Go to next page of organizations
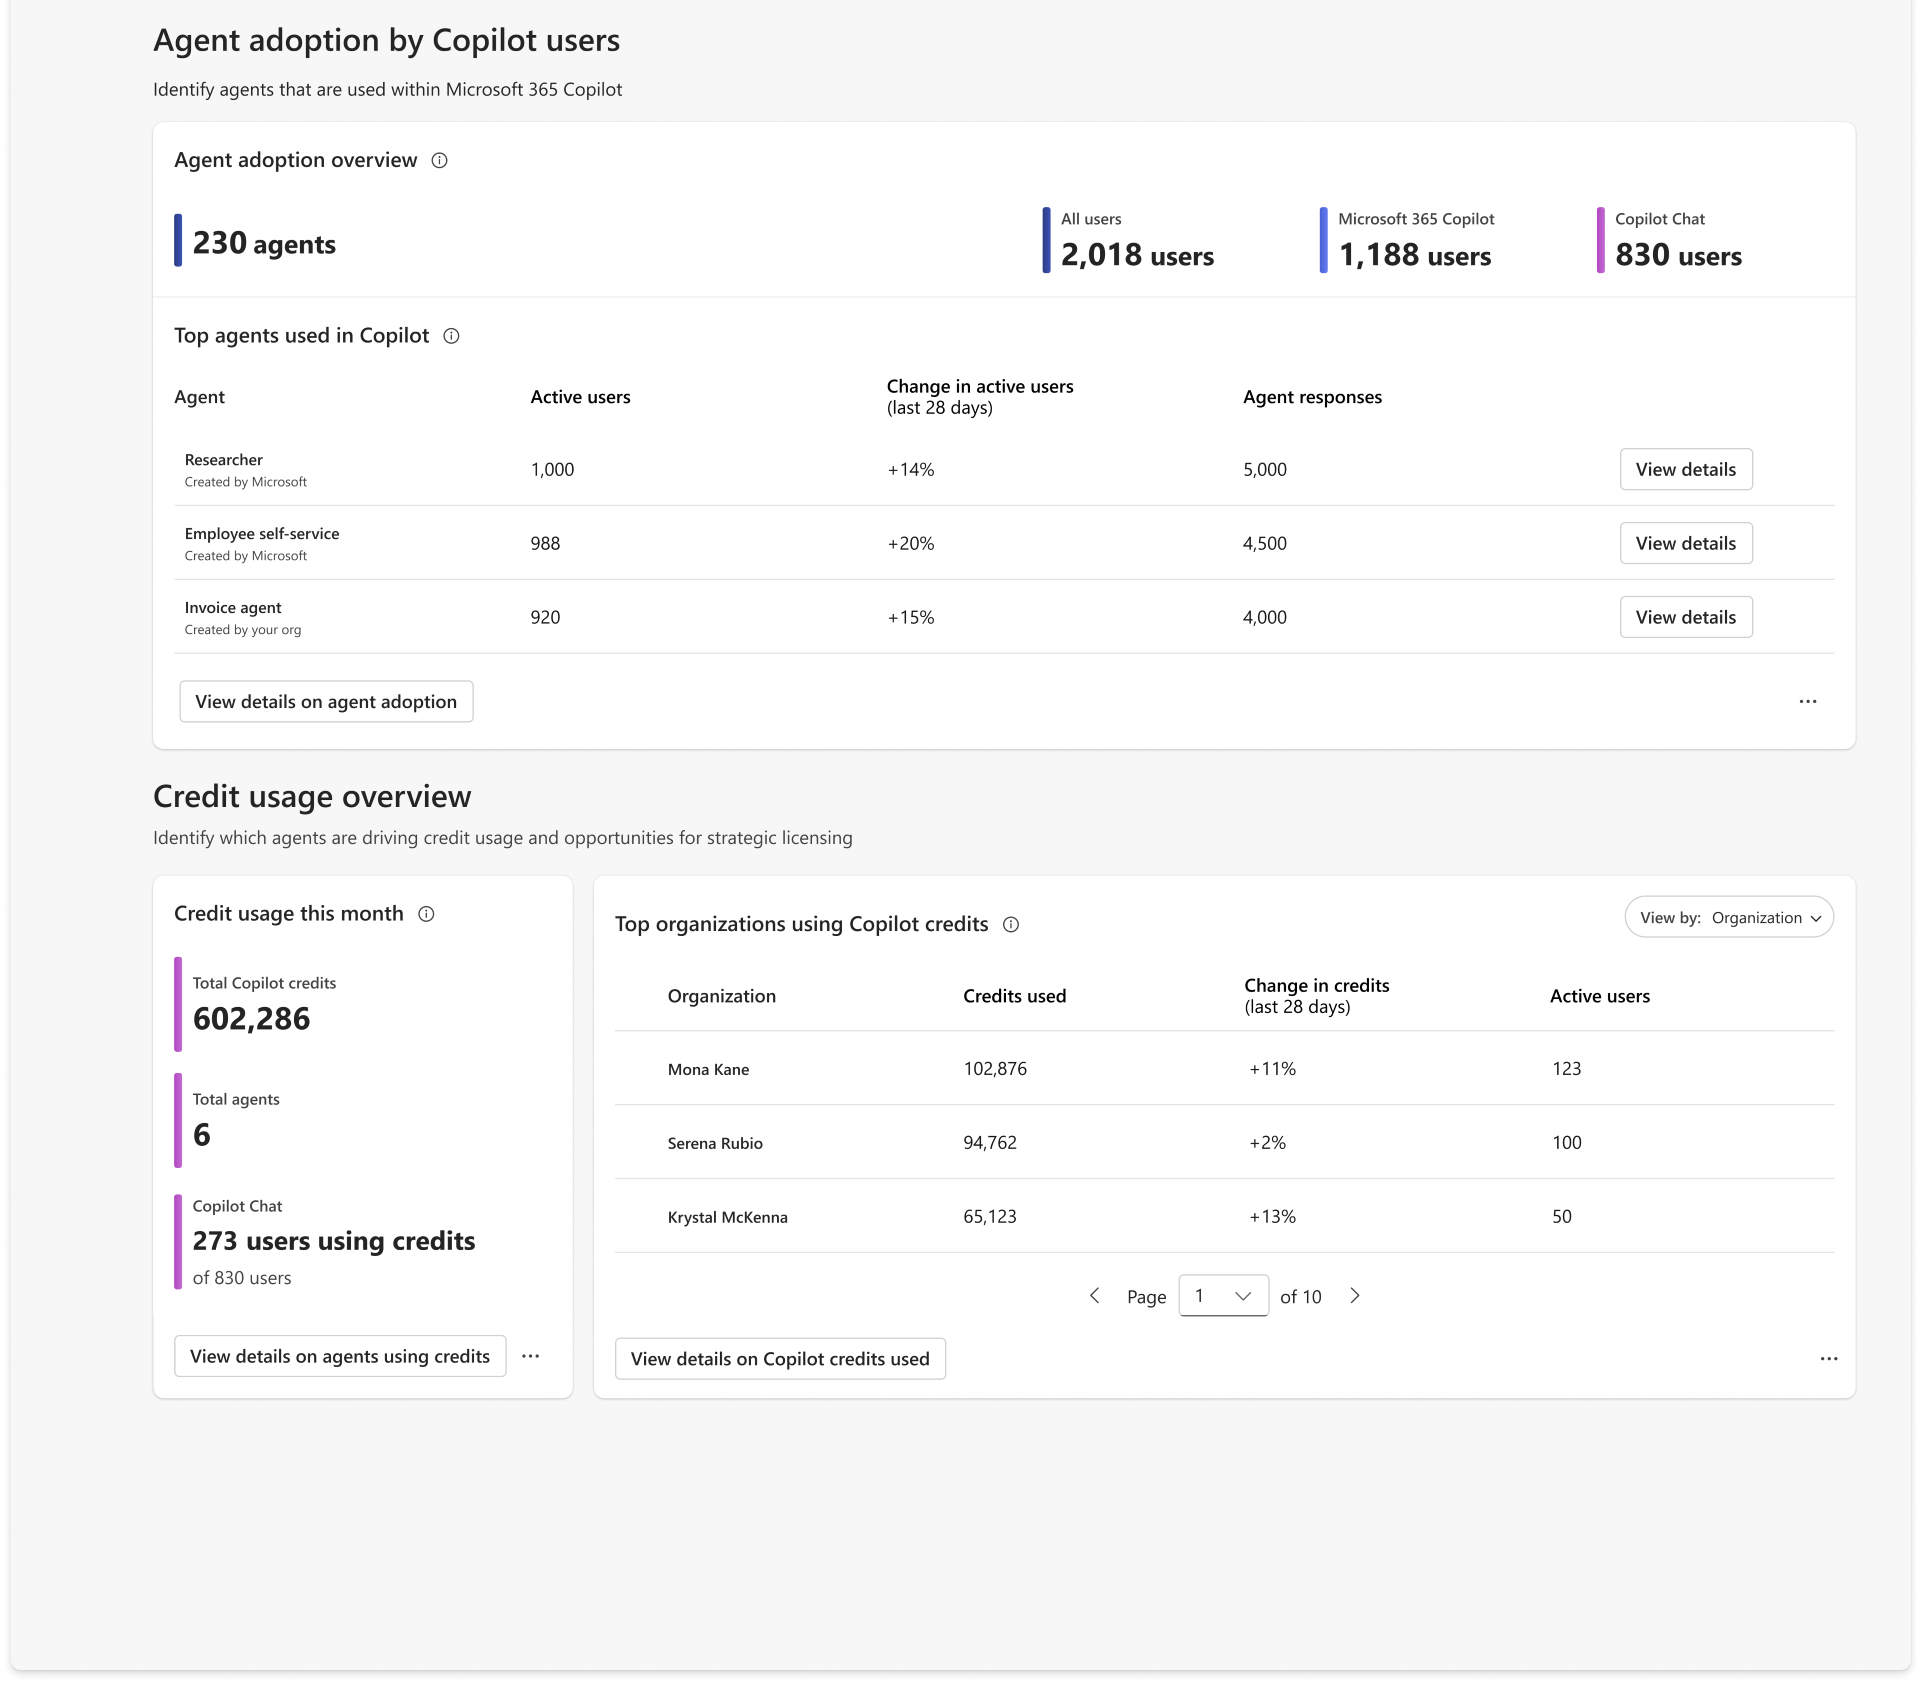 [1355, 1296]
